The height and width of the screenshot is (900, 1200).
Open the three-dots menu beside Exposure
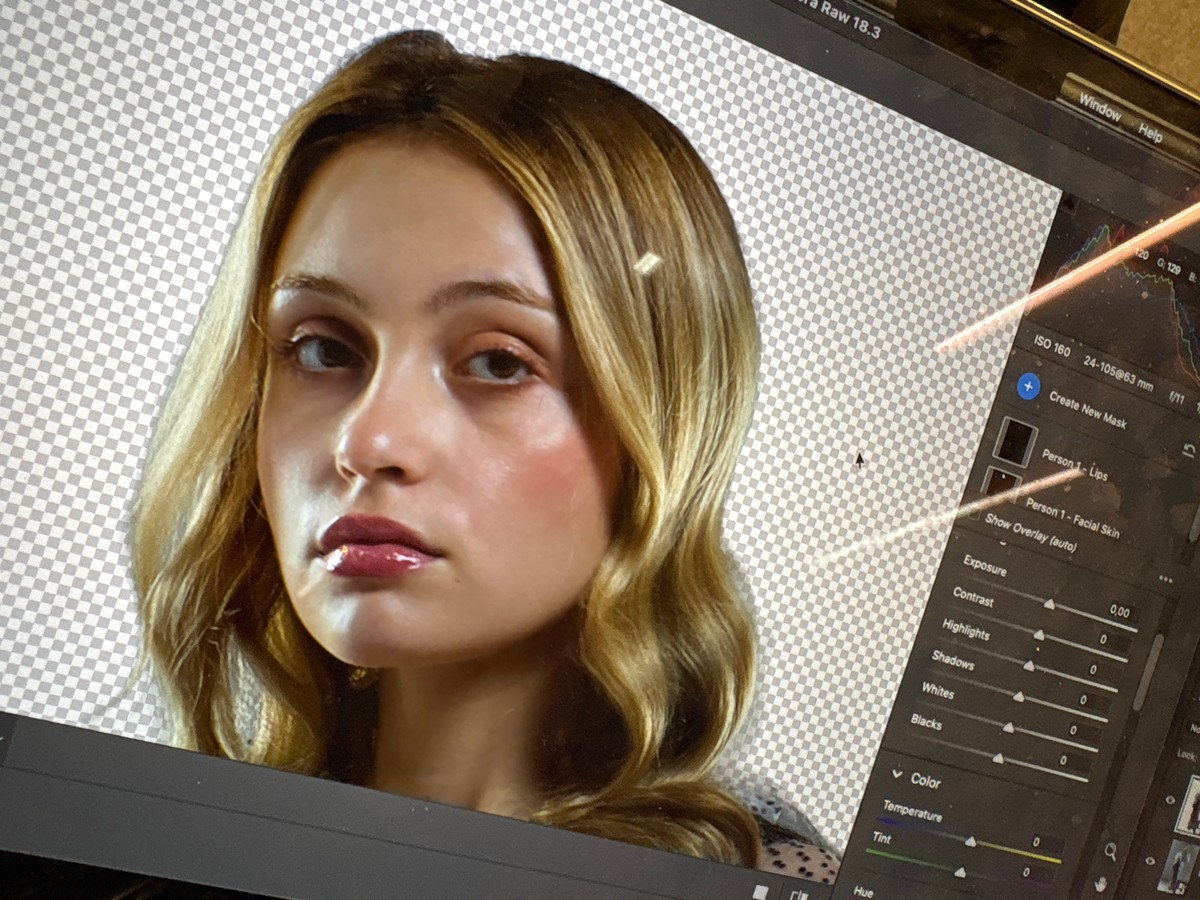click(x=1165, y=579)
